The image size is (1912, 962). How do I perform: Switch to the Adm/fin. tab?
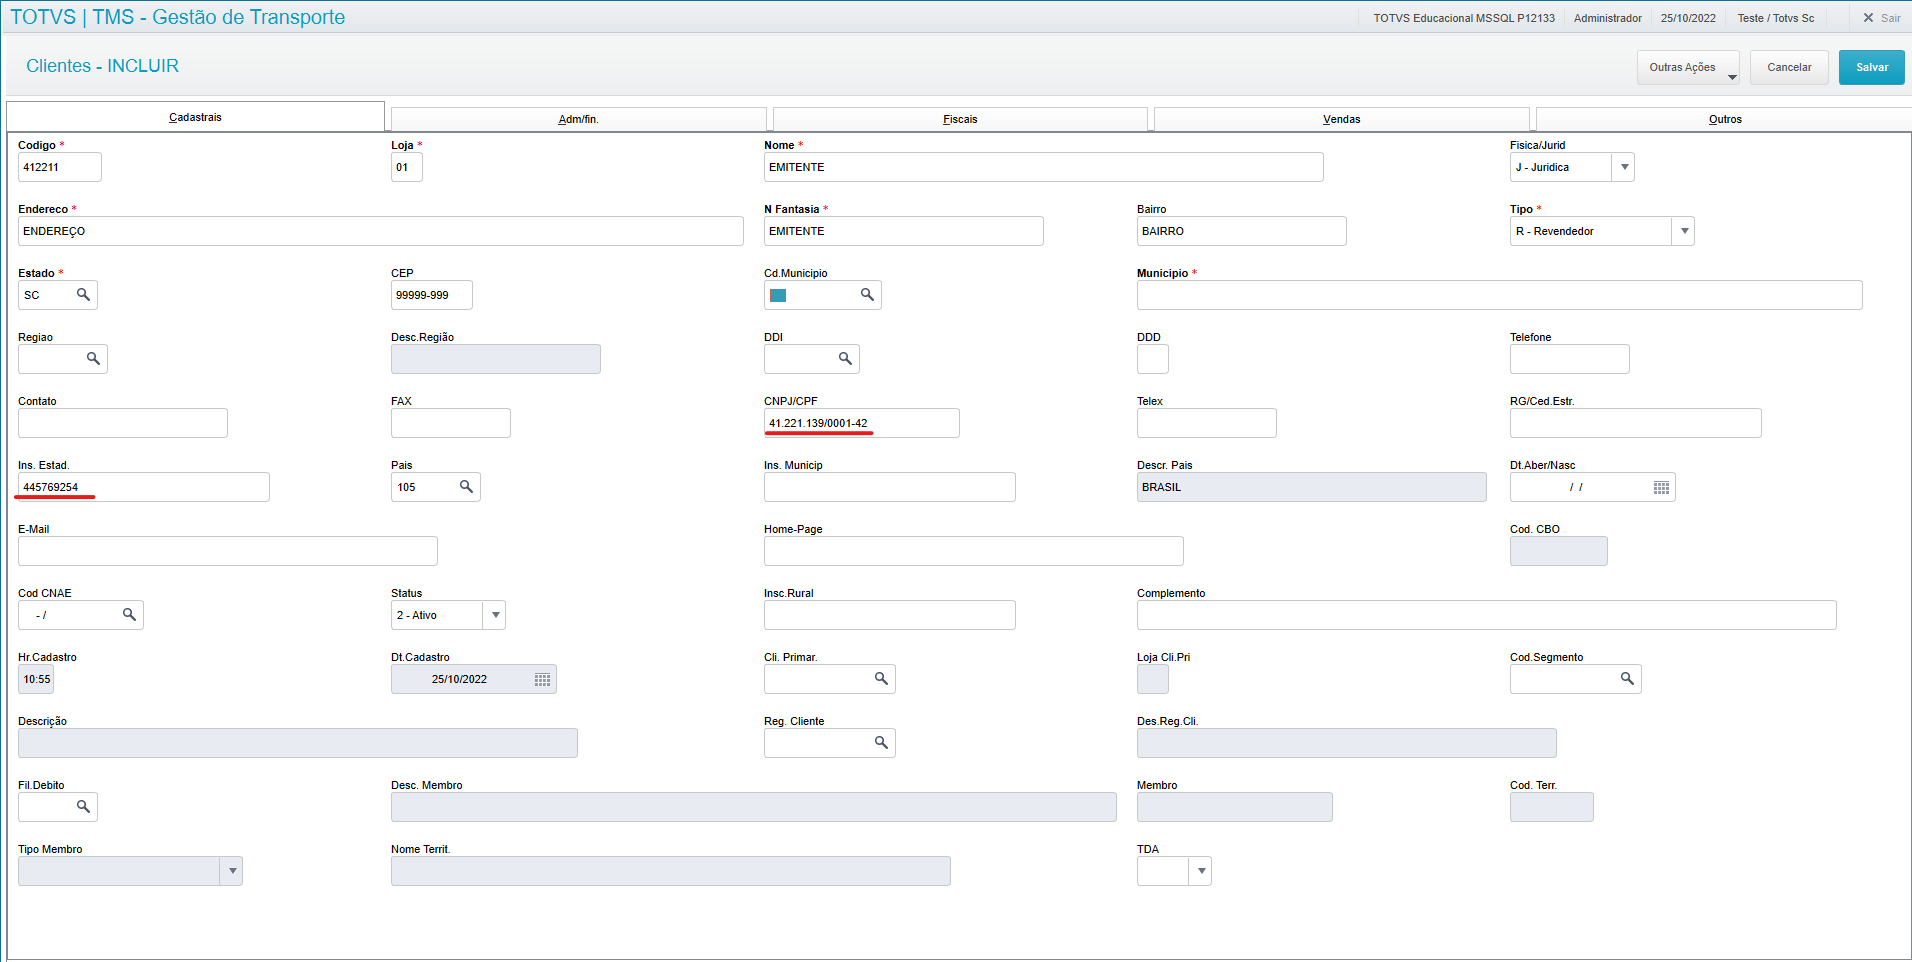tap(578, 119)
